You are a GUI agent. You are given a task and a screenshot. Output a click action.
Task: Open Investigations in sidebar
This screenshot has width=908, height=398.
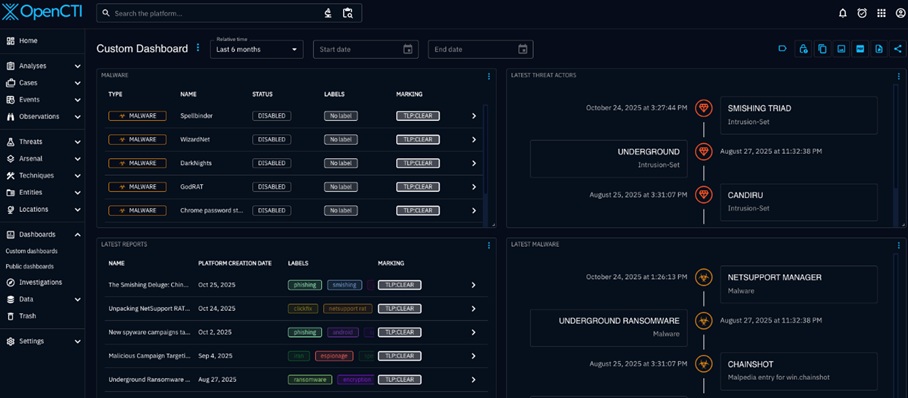point(42,283)
